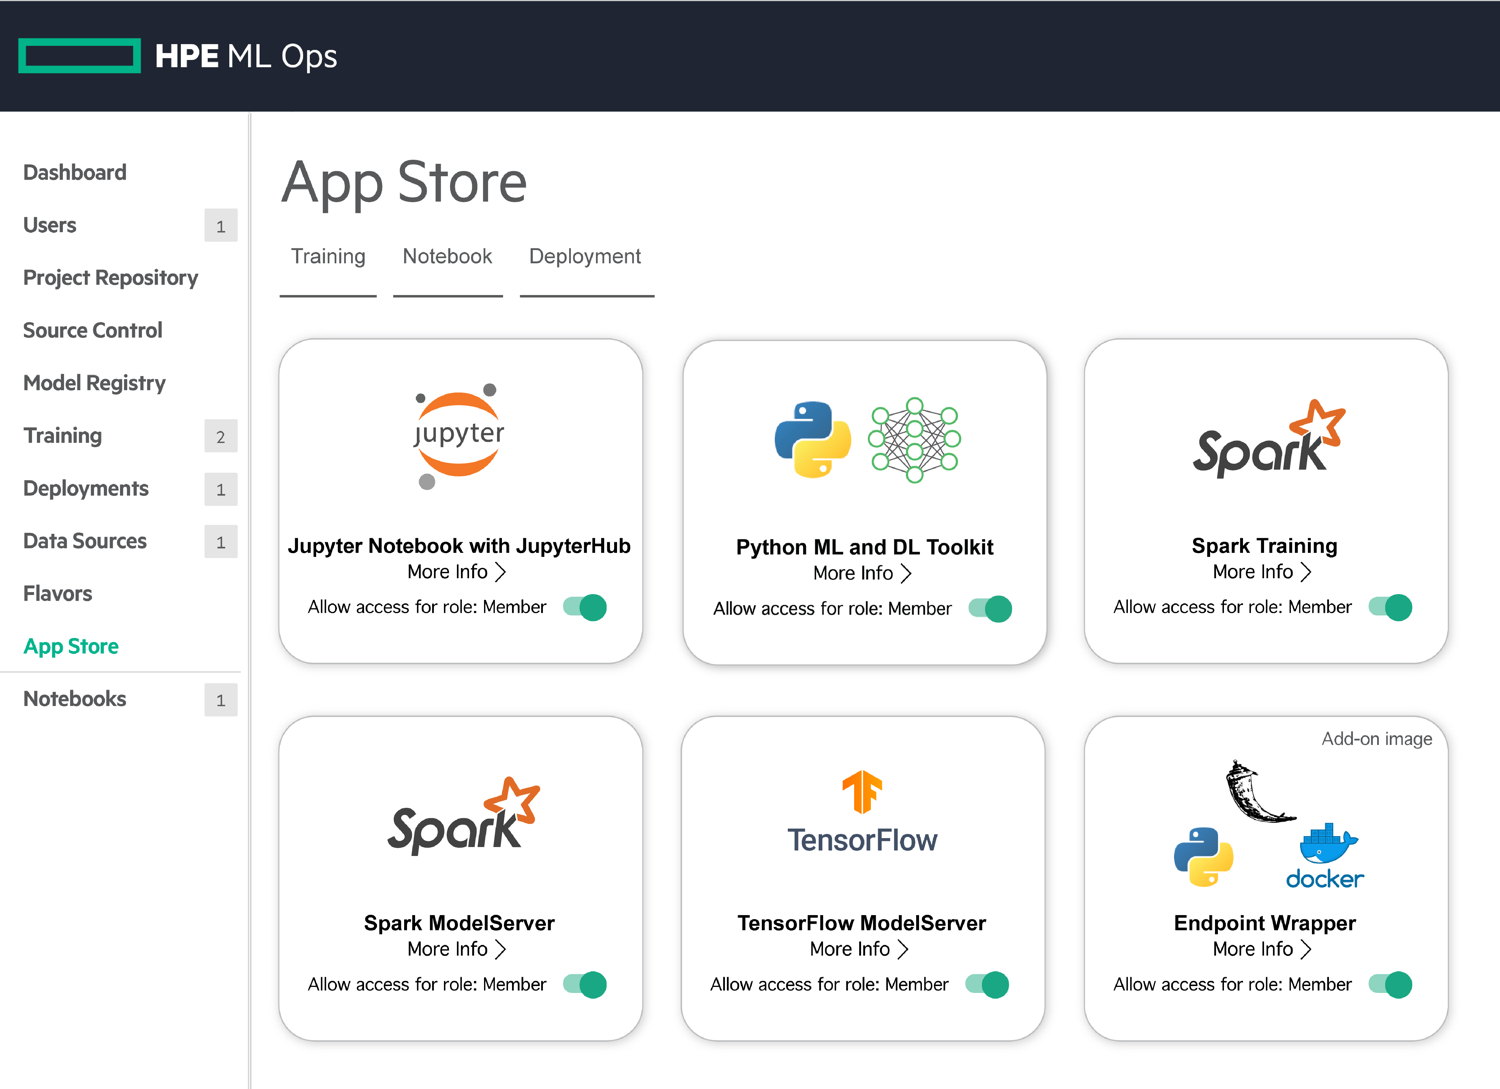
Task: Expand More Info chevron on Jupyter card
Action: pyautogui.click(x=501, y=572)
